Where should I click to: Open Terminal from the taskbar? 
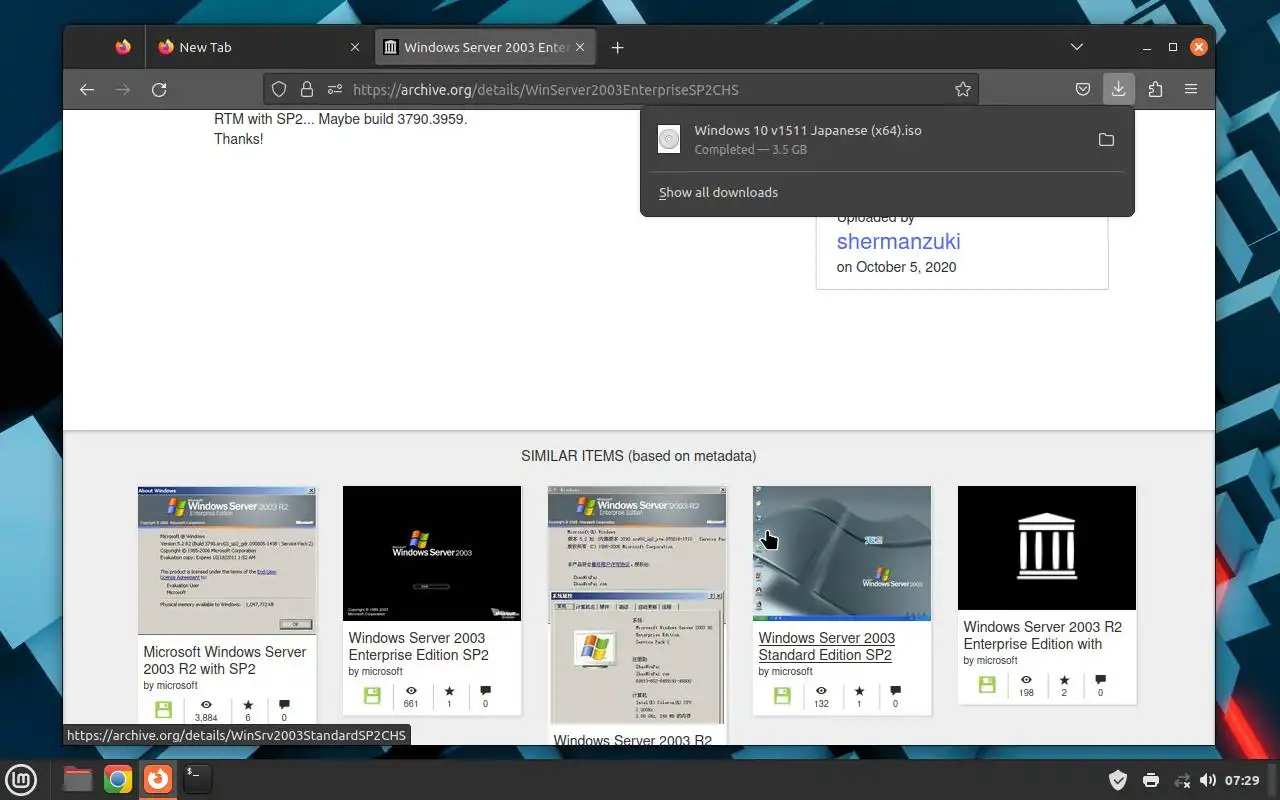pos(197,779)
